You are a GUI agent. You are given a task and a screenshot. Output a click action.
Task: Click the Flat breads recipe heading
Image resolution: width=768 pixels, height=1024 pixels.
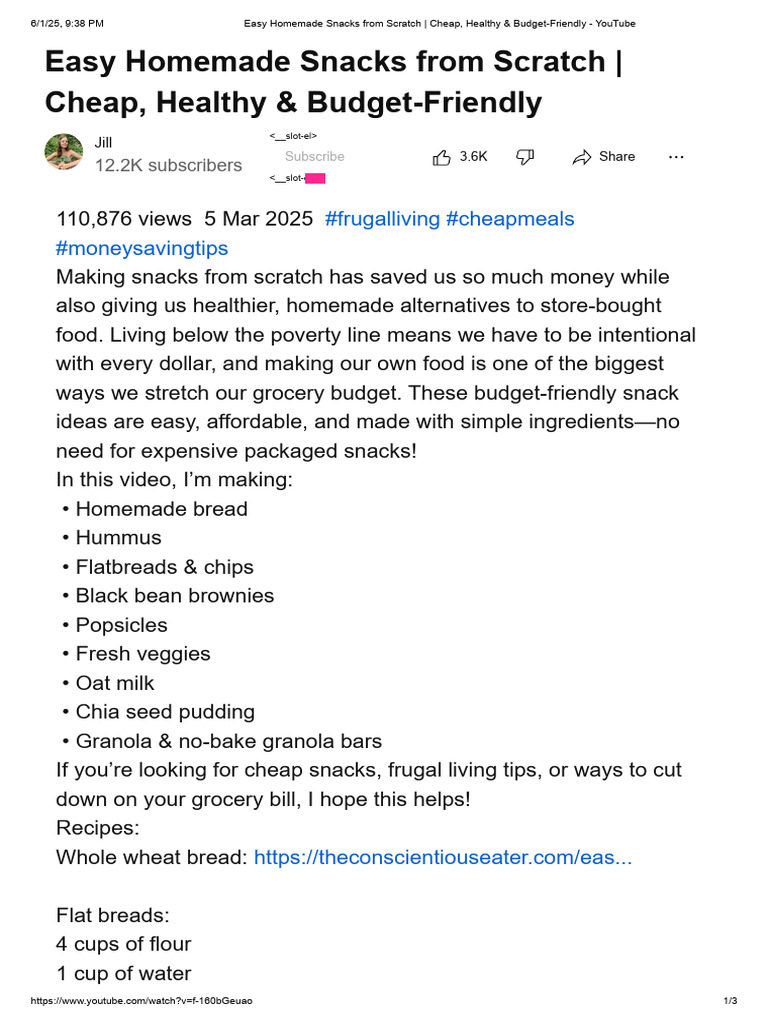pos(112,915)
